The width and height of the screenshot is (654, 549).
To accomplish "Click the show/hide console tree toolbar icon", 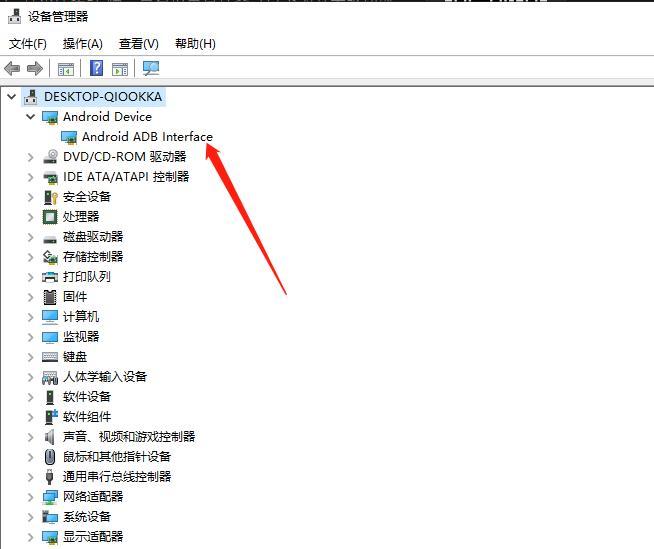I will pyautogui.click(x=66, y=69).
